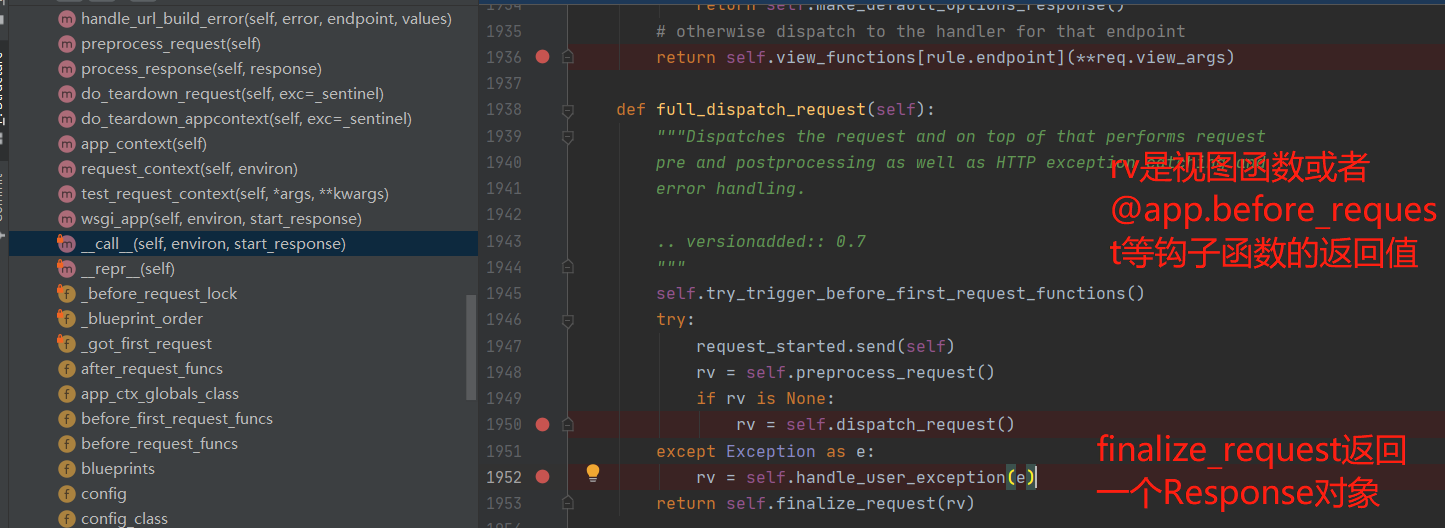Collapse the fold marker on line 1936

coord(567,58)
